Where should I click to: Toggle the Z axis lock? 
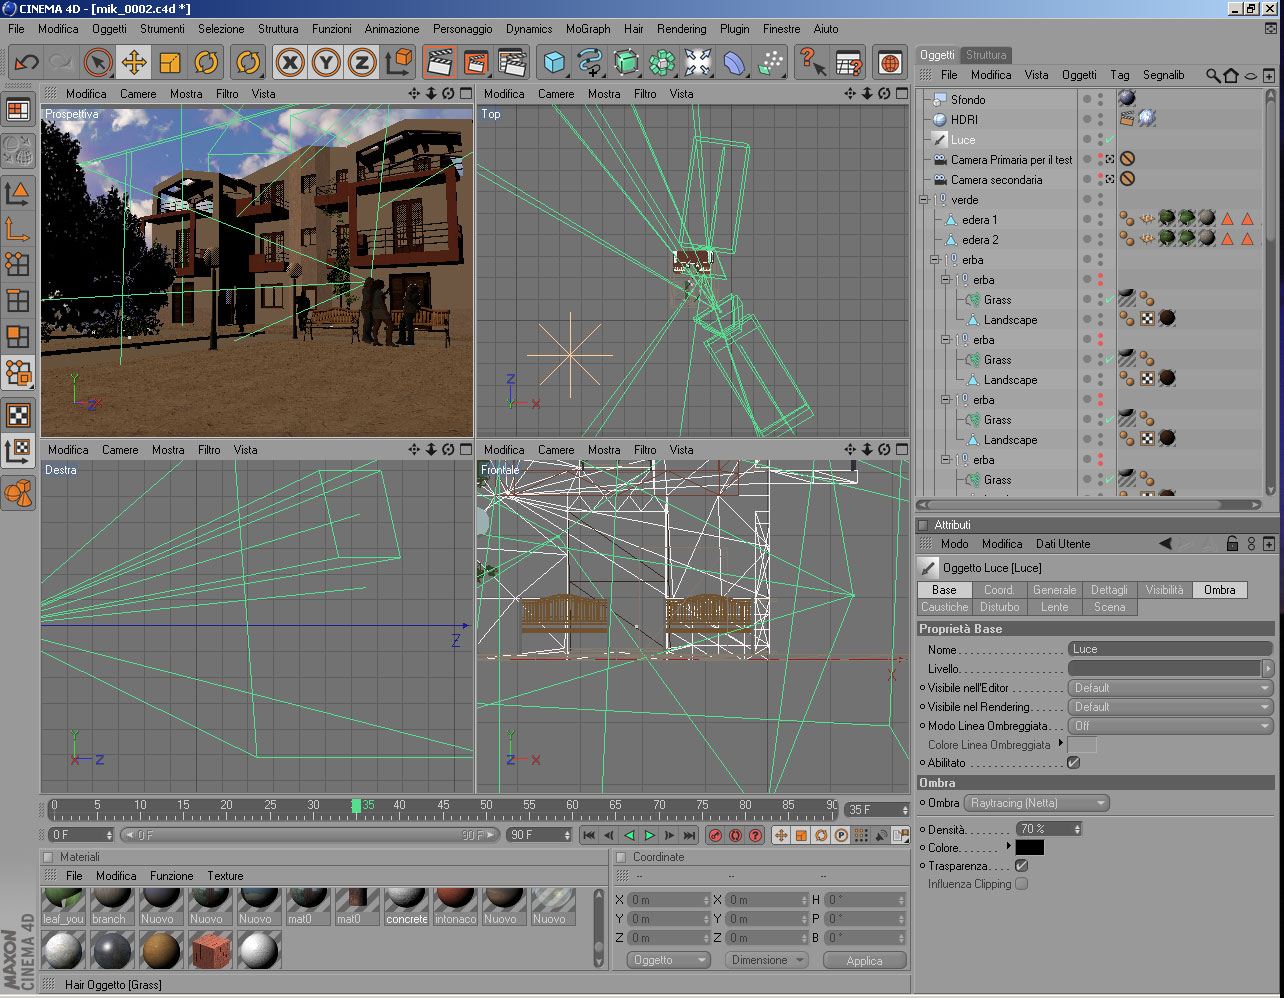[361, 63]
